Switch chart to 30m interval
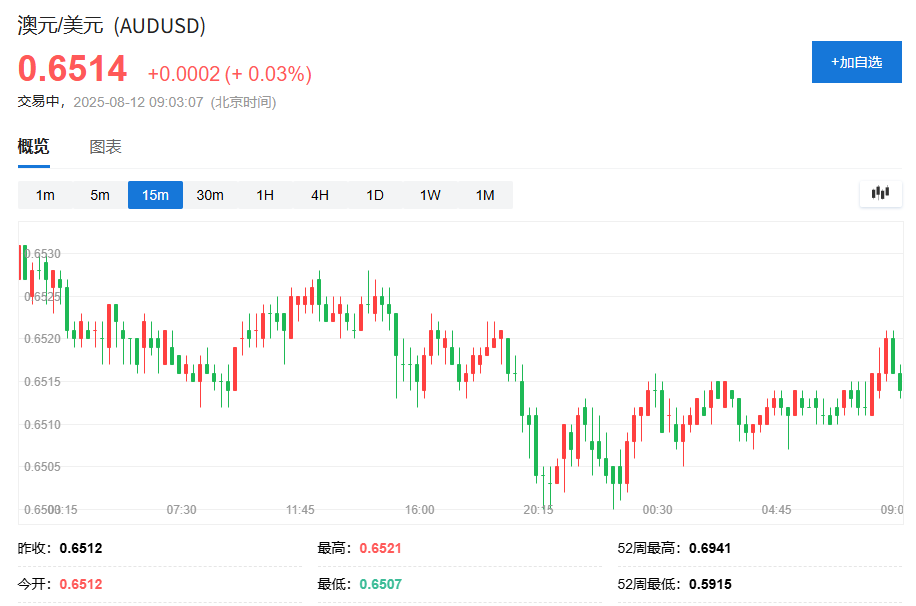 click(210, 195)
